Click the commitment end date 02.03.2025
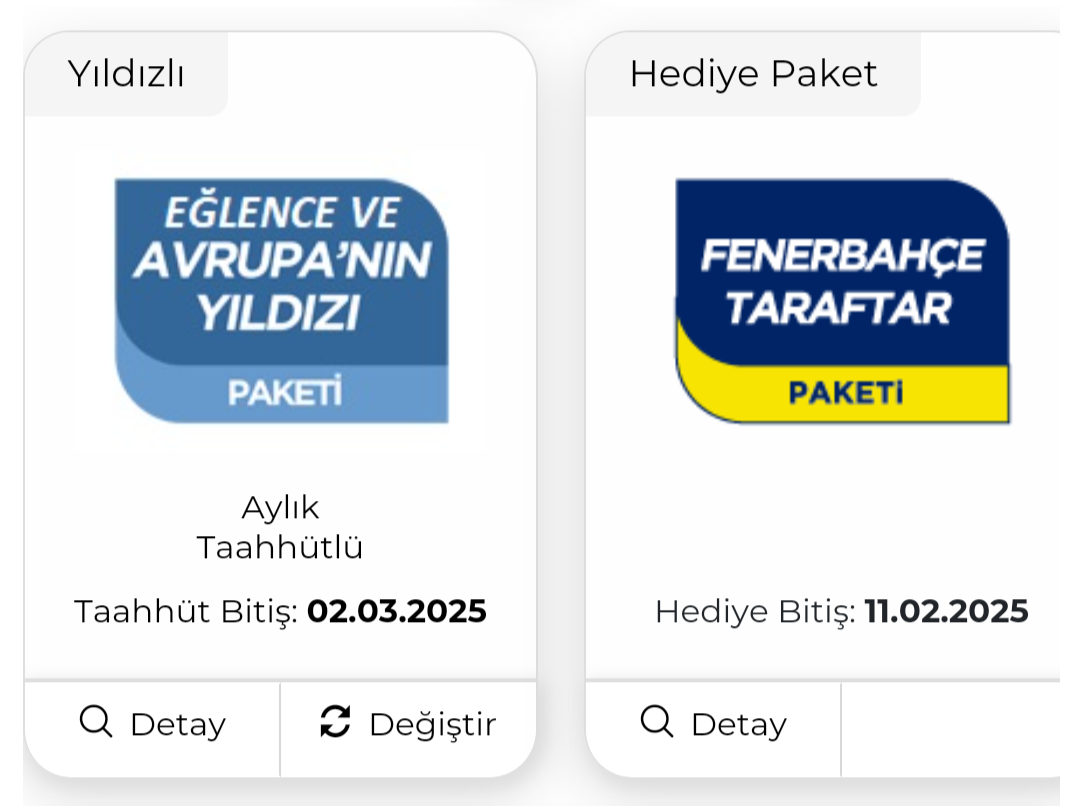 396,611
